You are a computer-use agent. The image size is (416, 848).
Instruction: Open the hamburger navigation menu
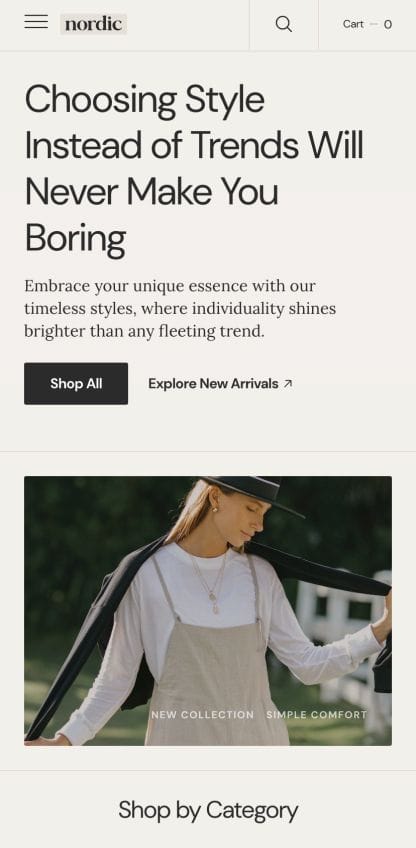(x=36, y=22)
